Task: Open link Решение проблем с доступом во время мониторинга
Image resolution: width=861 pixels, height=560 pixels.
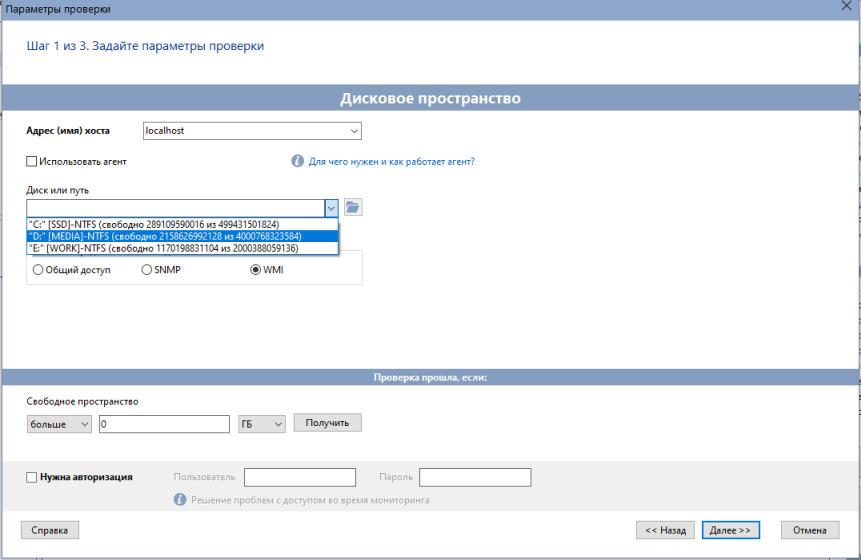Action: pos(310,500)
